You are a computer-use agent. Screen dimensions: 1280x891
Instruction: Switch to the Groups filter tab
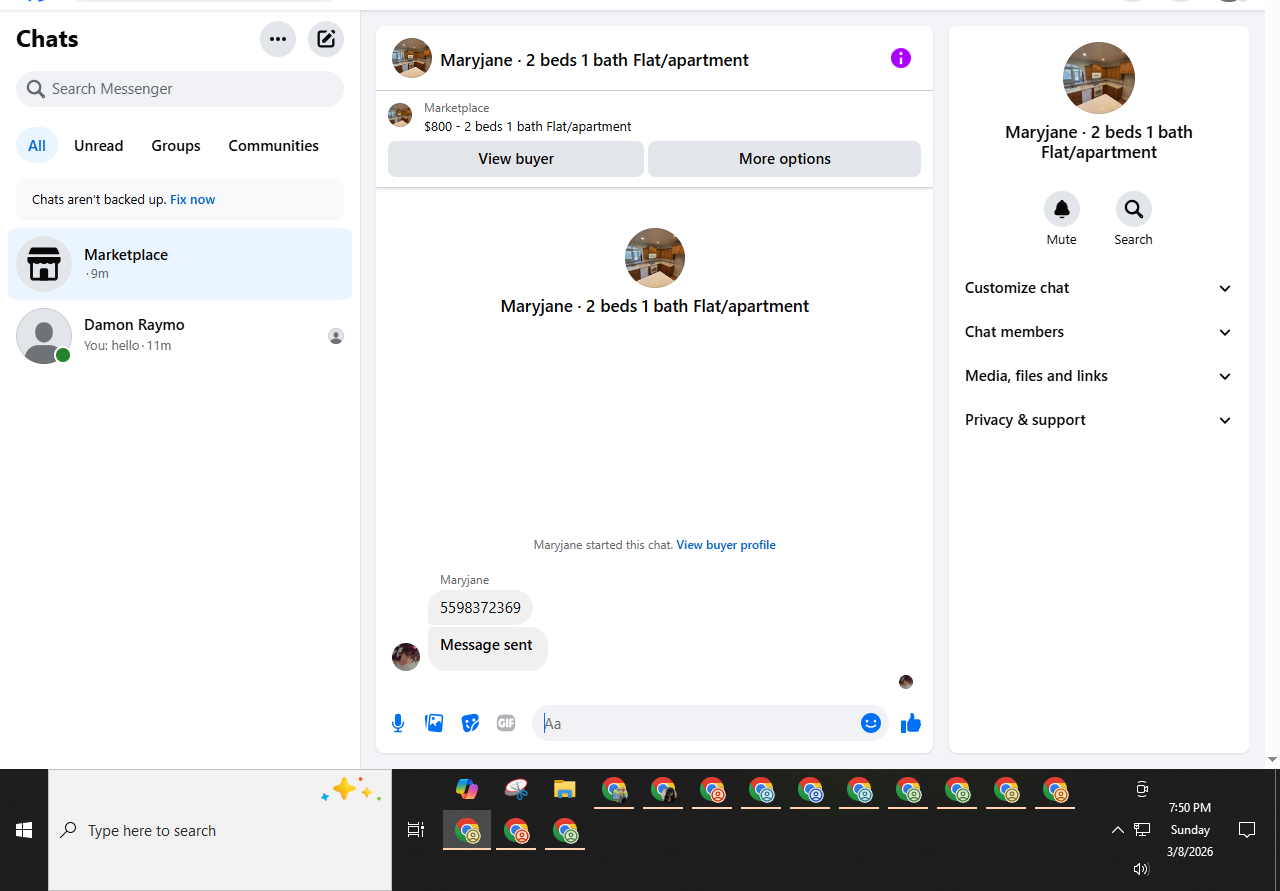176,146
